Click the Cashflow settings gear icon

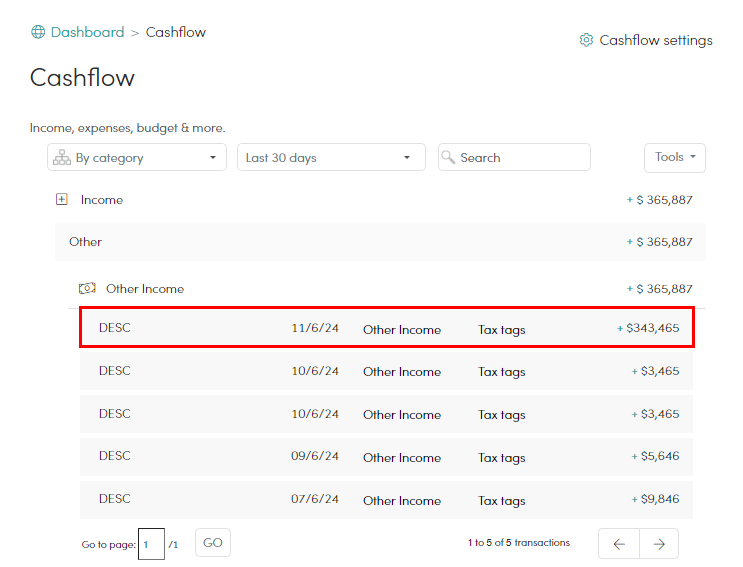[x=586, y=40]
